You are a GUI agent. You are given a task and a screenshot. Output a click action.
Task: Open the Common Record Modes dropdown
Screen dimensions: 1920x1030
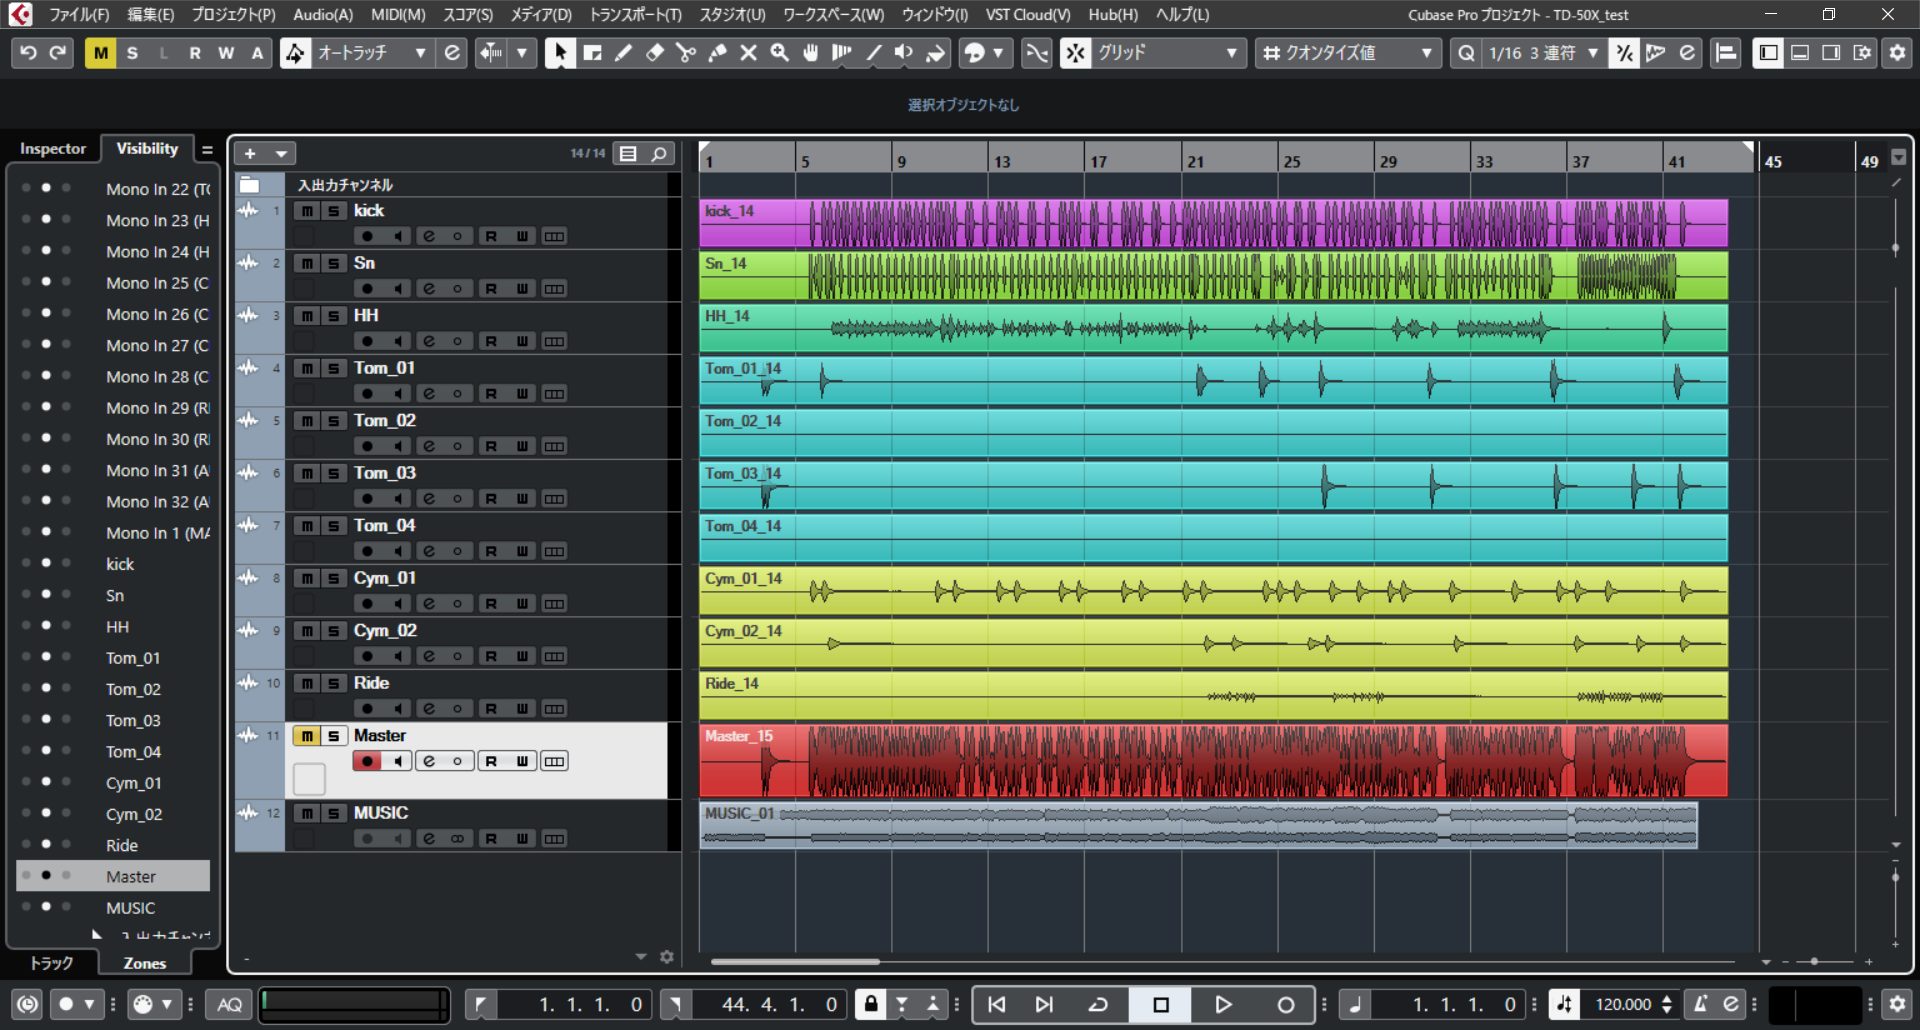click(75, 1004)
